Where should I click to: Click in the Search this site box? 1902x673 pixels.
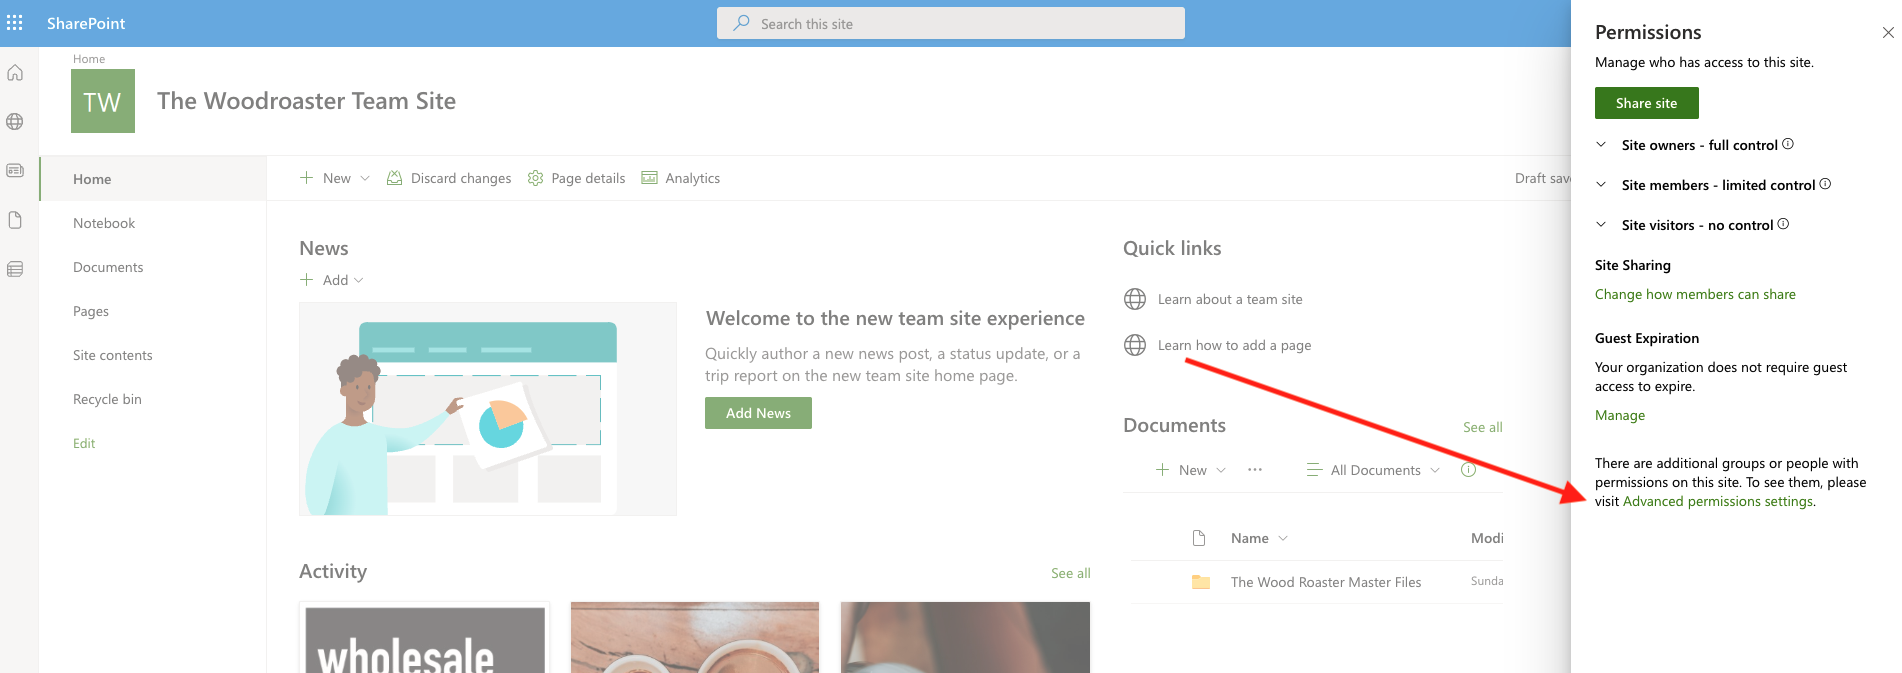pos(951,23)
